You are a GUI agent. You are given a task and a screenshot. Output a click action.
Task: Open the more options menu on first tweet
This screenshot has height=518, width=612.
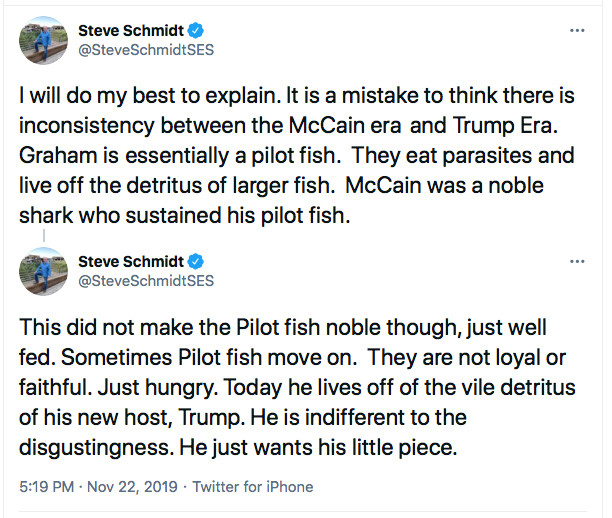pyautogui.click(x=577, y=30)
